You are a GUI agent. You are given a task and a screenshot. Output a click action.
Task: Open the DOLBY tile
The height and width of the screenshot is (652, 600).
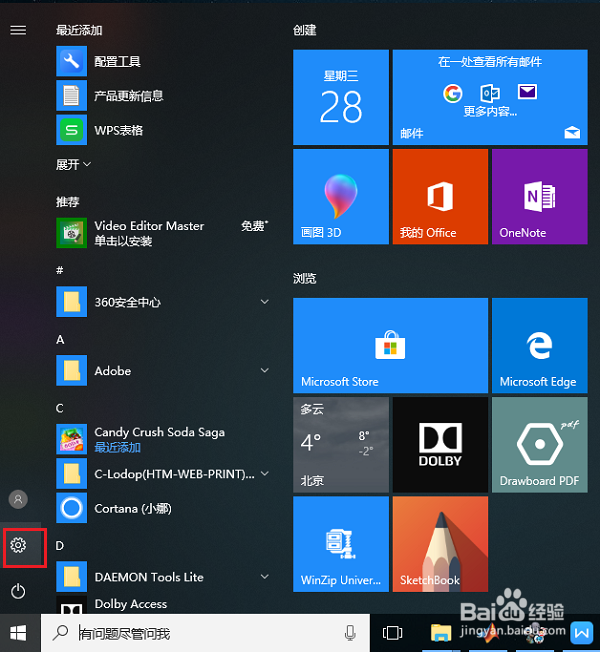440,445
